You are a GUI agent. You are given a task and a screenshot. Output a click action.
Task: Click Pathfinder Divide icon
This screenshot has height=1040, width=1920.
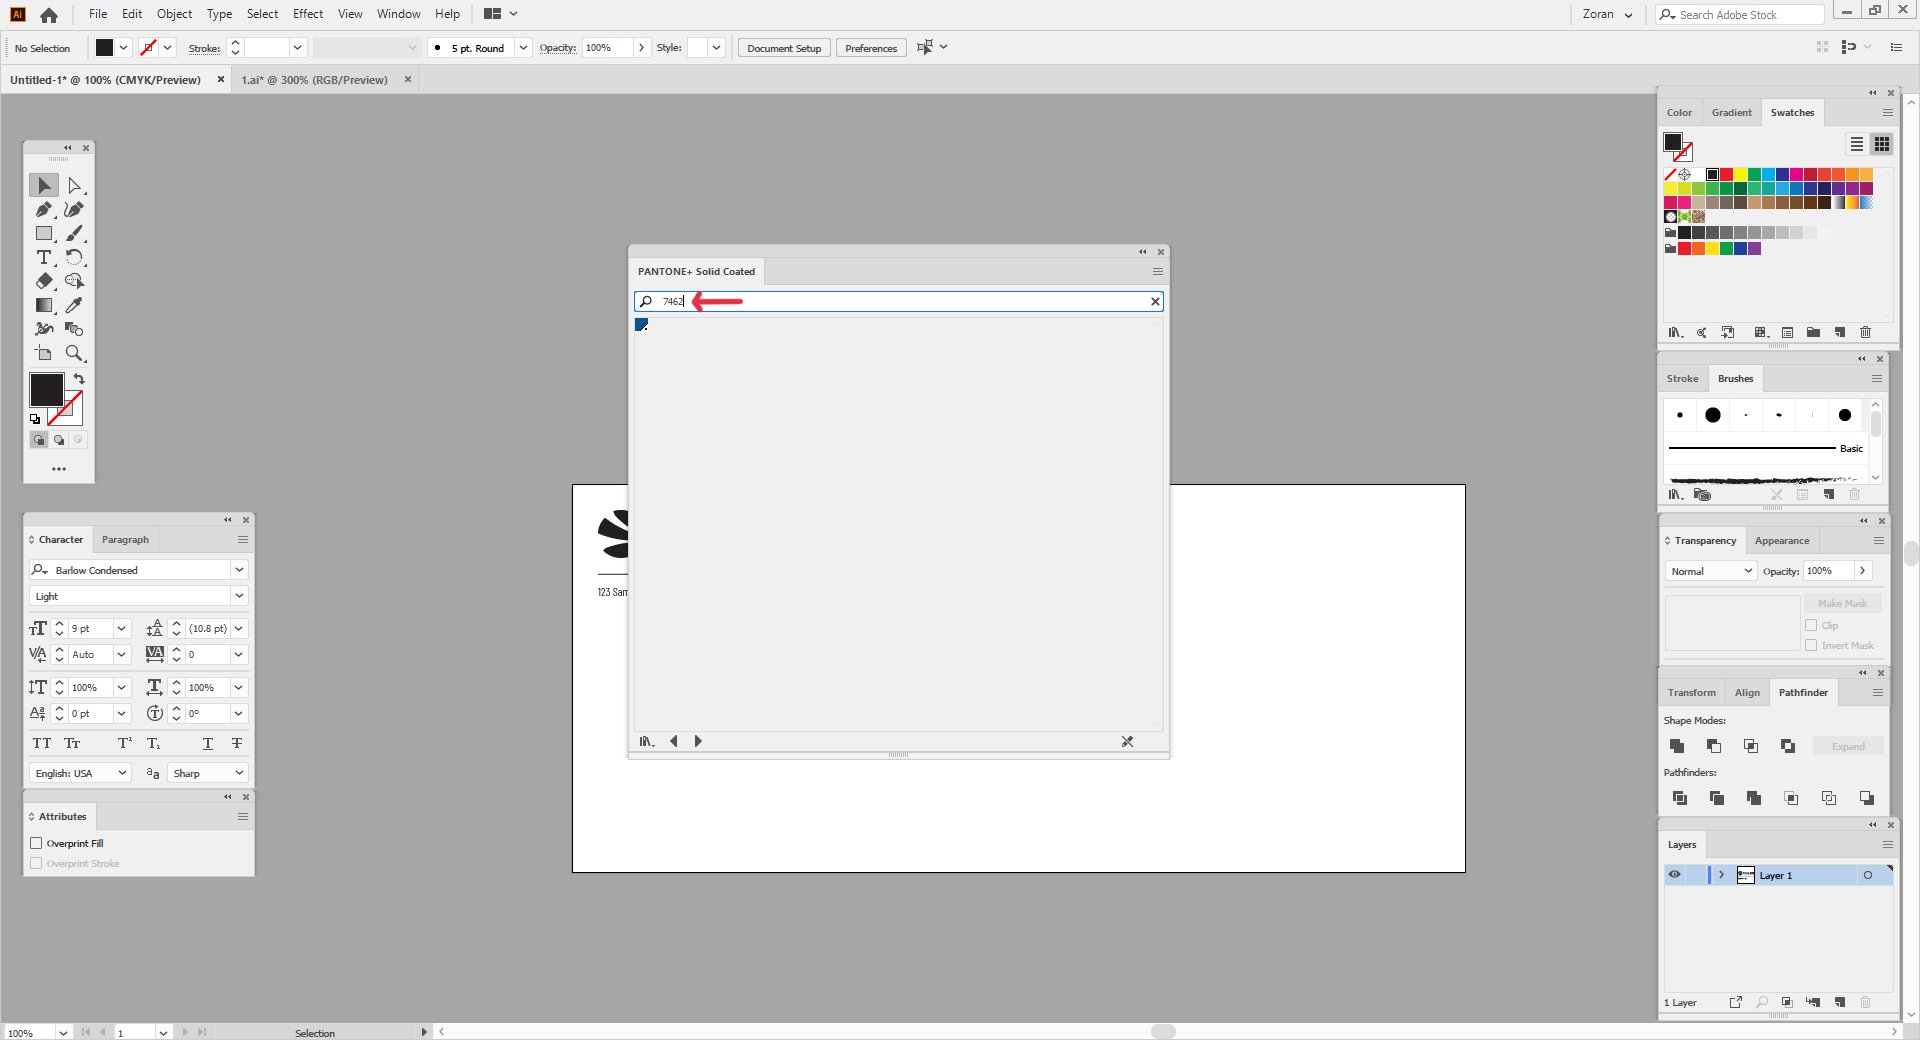pyautogui.click(x=1679, y=798)
